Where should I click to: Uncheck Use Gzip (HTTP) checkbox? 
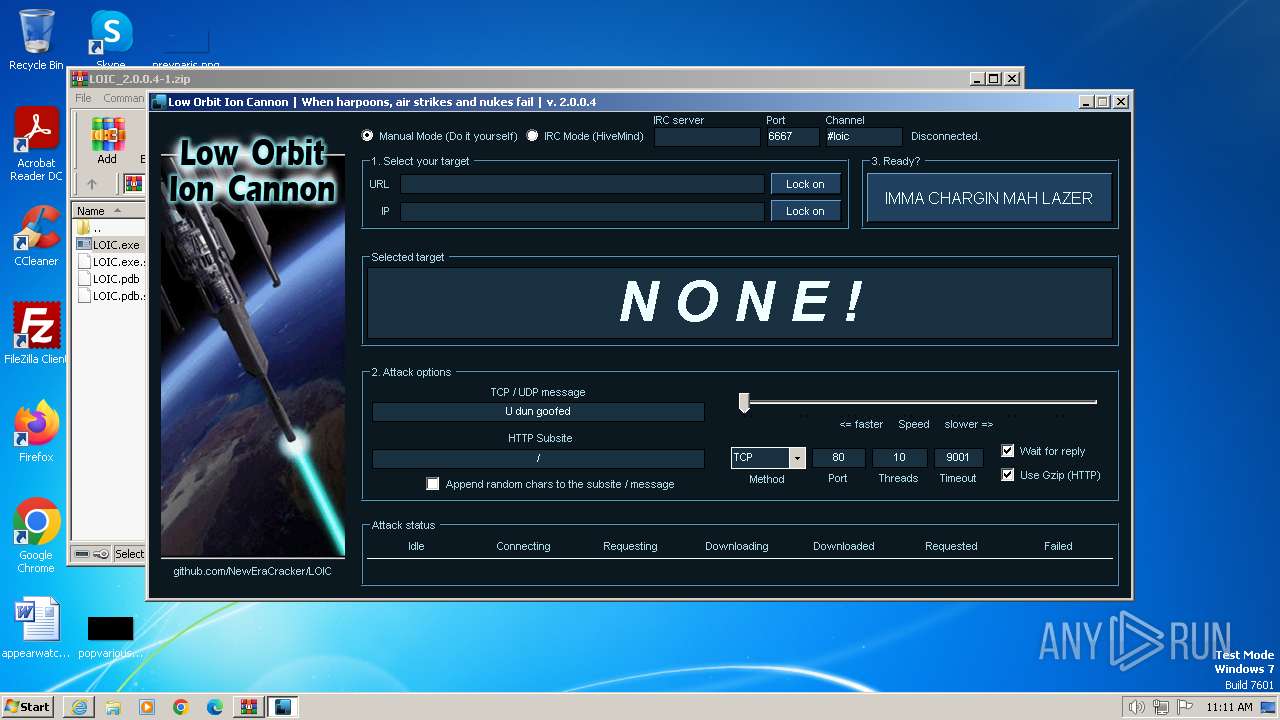[x=1008, y=475]
